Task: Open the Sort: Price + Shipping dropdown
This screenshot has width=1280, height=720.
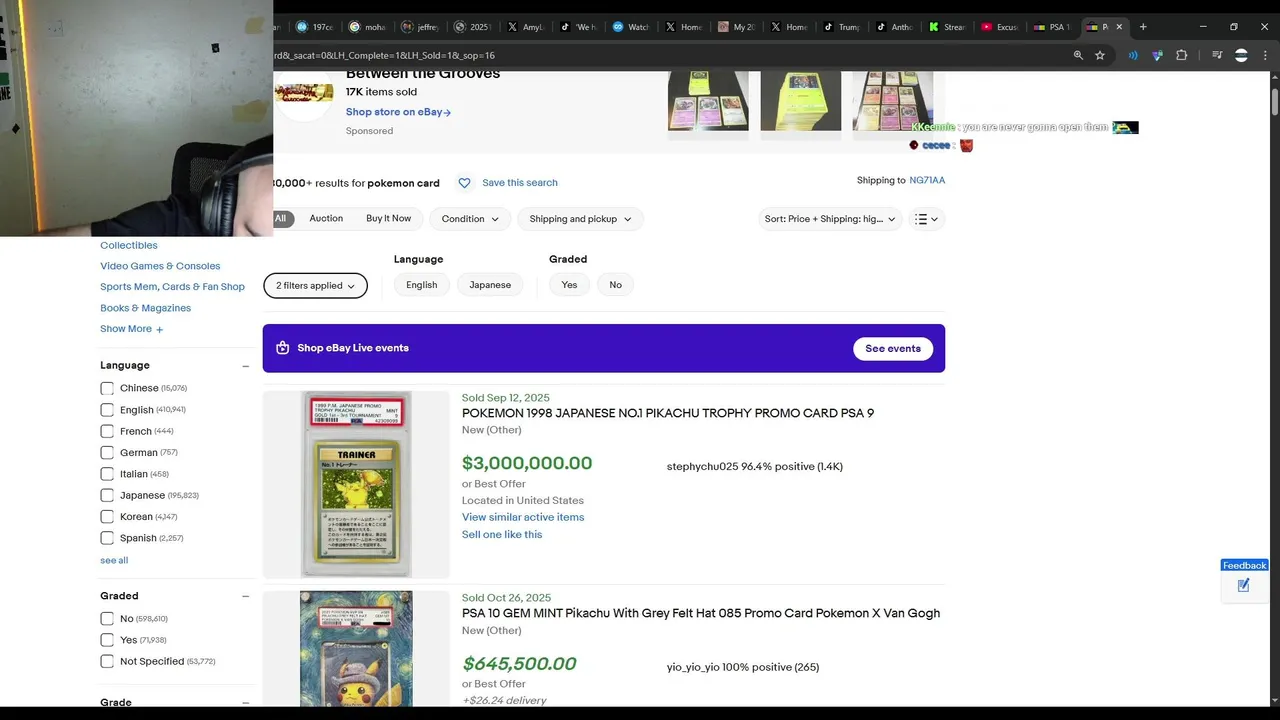Action: (830, 219)
